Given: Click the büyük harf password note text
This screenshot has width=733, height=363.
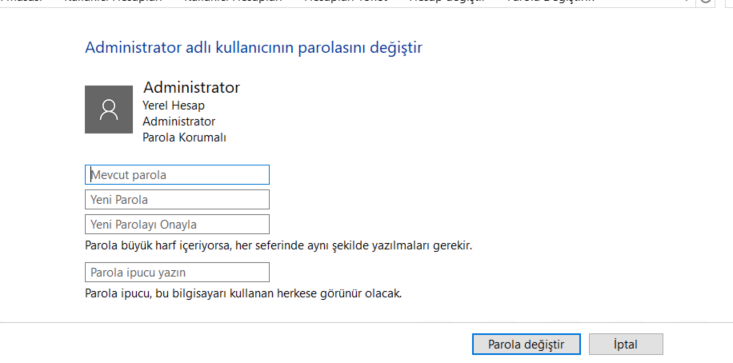Looking at the screenshot, I should pos(279,246).
